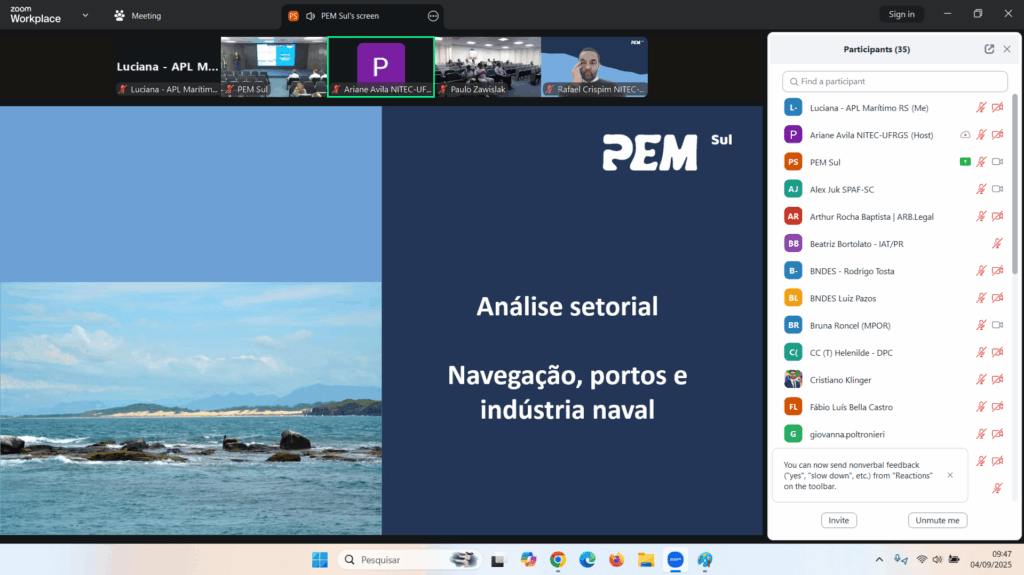Click the camera icon for Bruna Roncel
1024x575 pixels.
[997, 325]
